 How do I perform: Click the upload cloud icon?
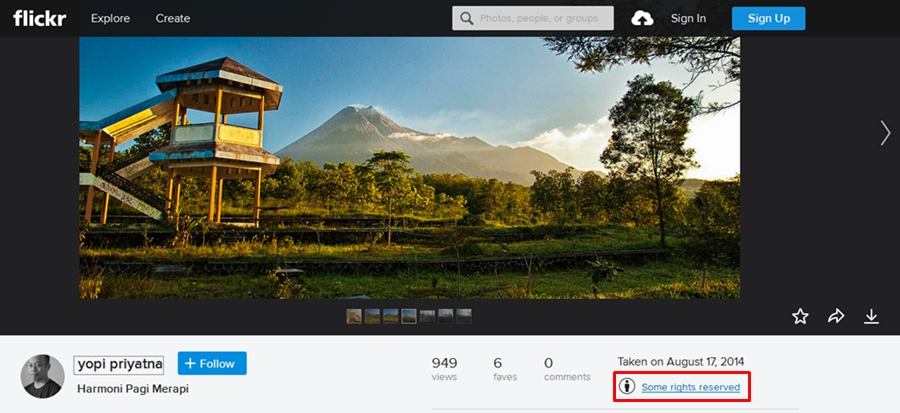pyautogui.click(x=643, y=18)
